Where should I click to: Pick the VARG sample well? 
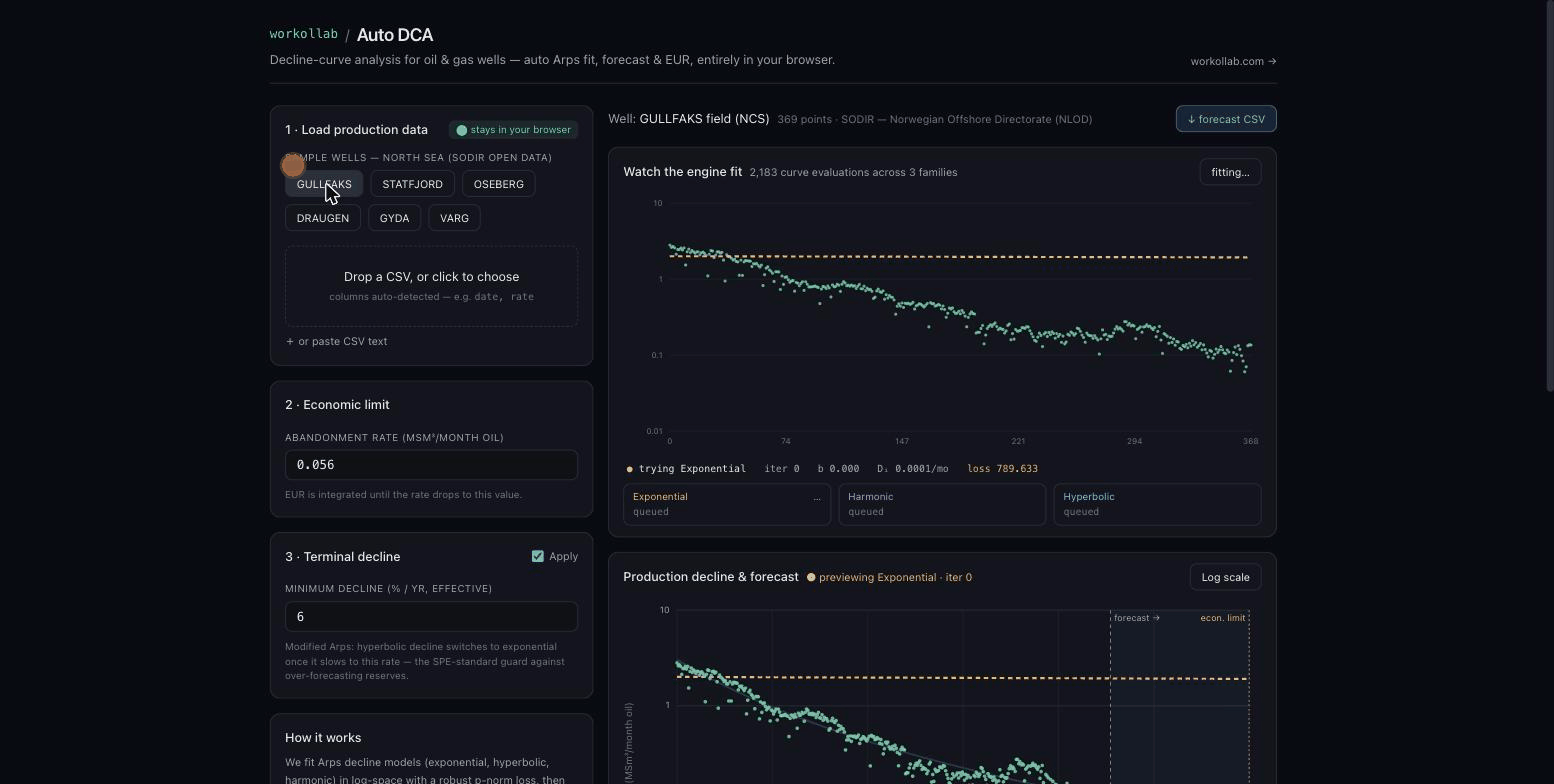(x=454, y=218)
